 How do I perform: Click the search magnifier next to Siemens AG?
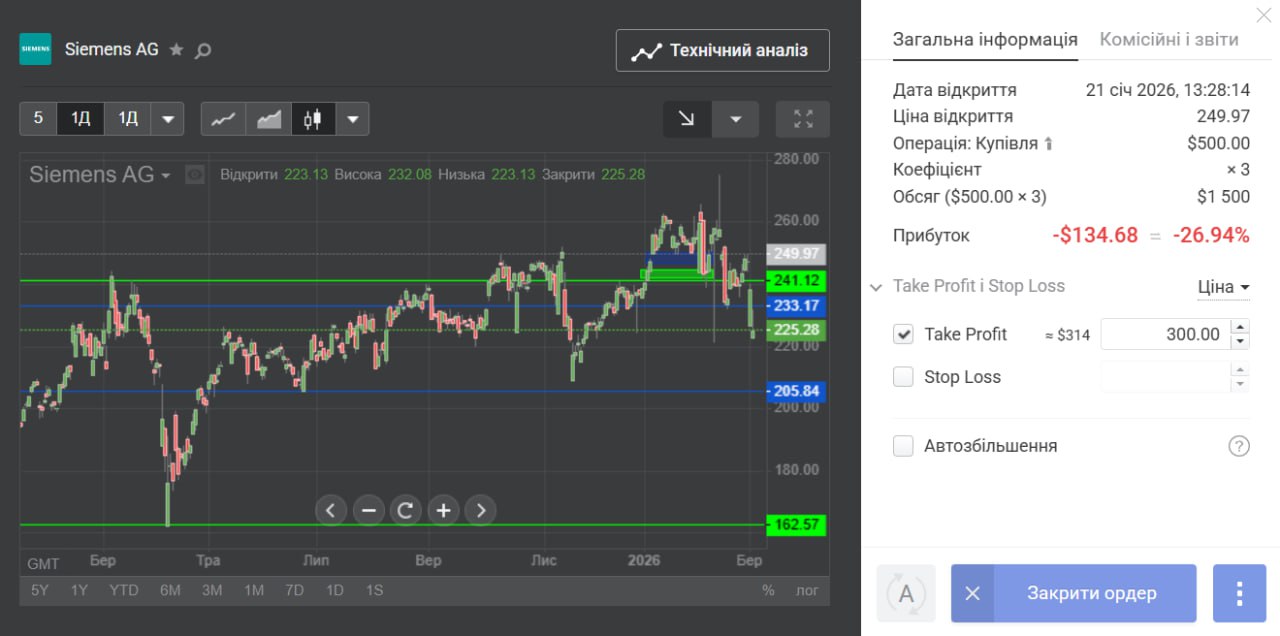203,50
